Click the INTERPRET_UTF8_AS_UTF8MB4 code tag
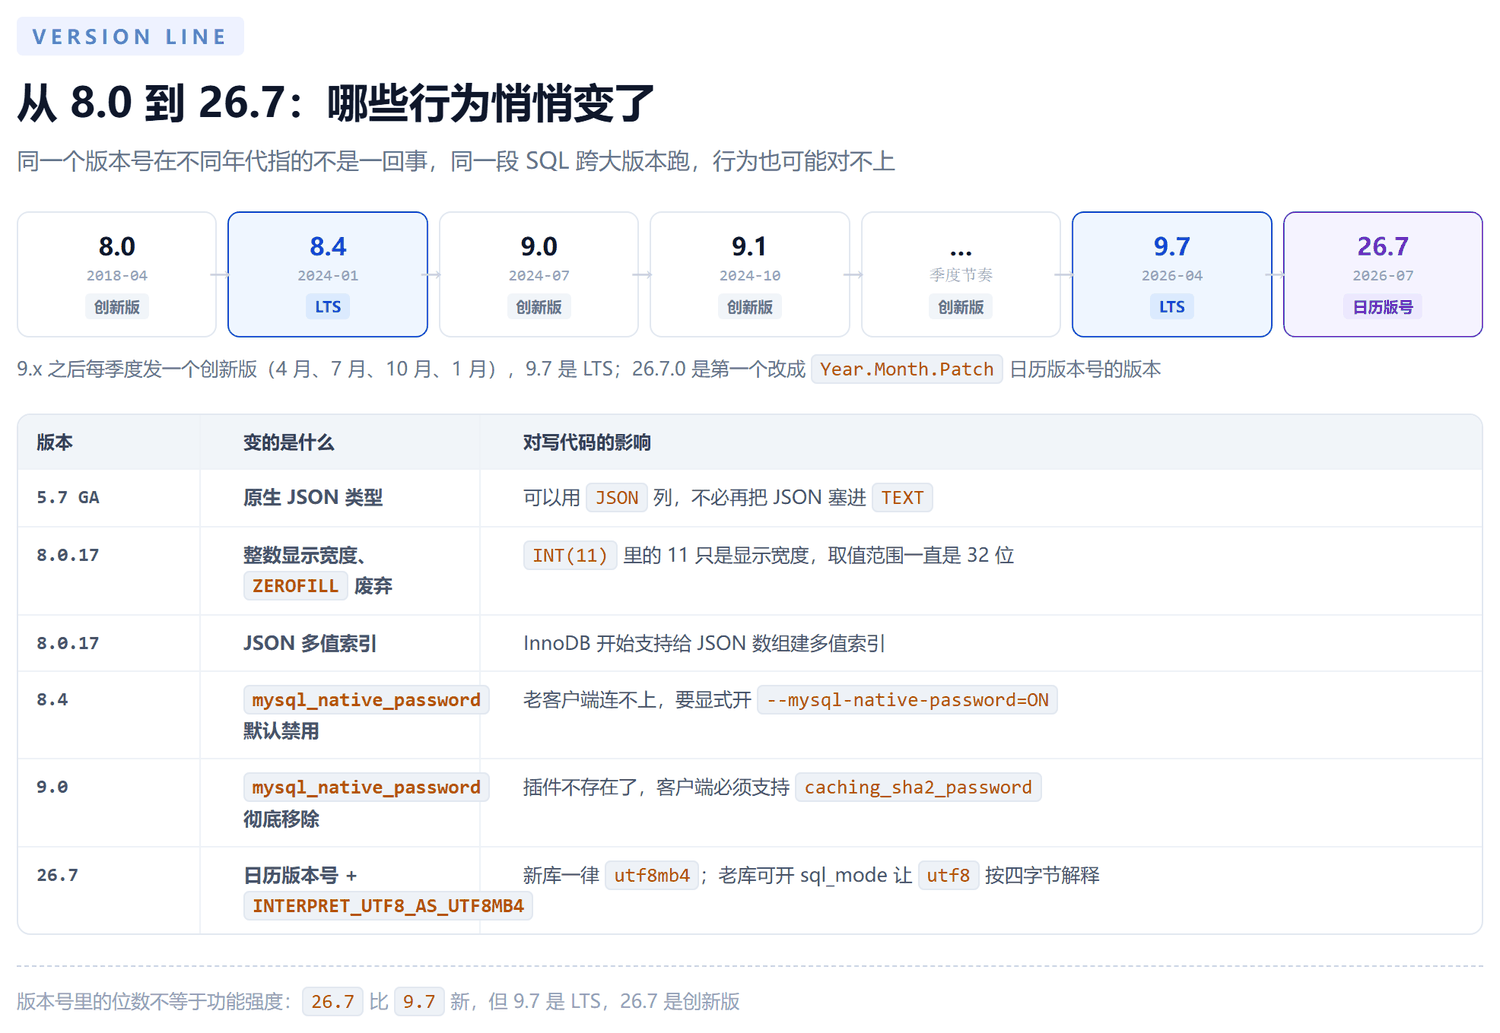The height and width of the screenshot is (1033, 1500). [x=388, y=906]
